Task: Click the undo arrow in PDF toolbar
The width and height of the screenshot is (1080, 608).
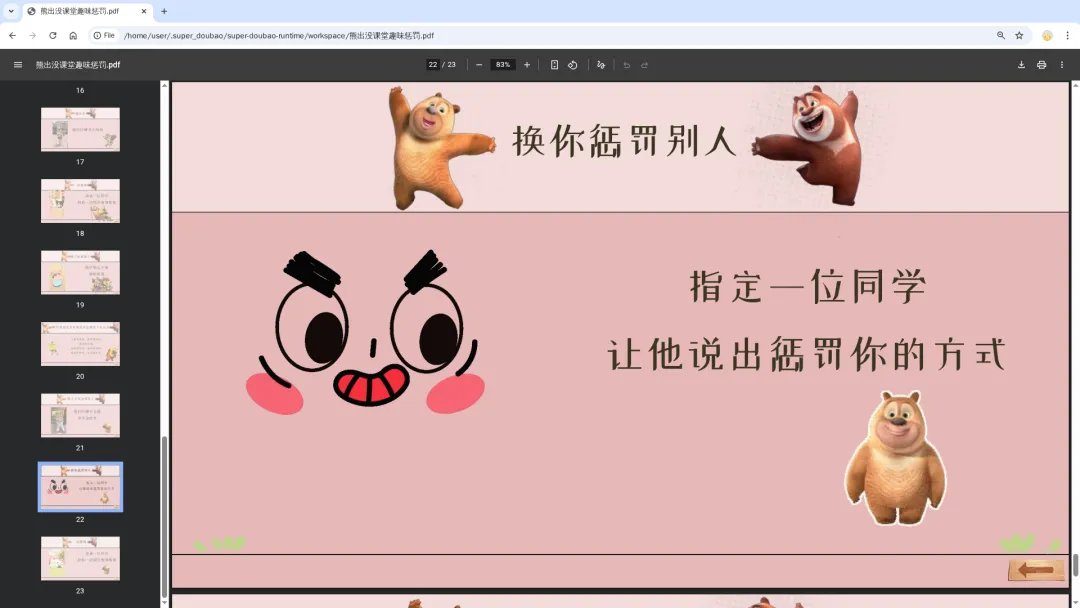Action: point(626,65)
